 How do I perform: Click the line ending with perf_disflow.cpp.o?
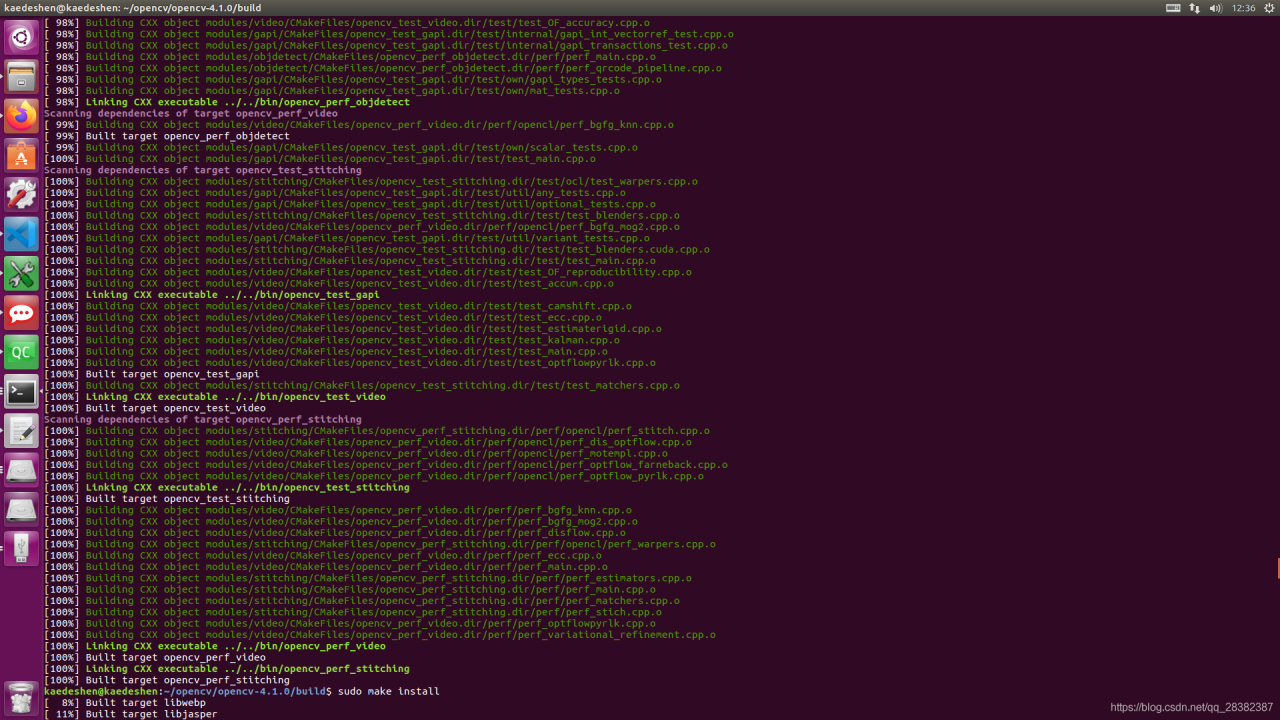[335, 533]
